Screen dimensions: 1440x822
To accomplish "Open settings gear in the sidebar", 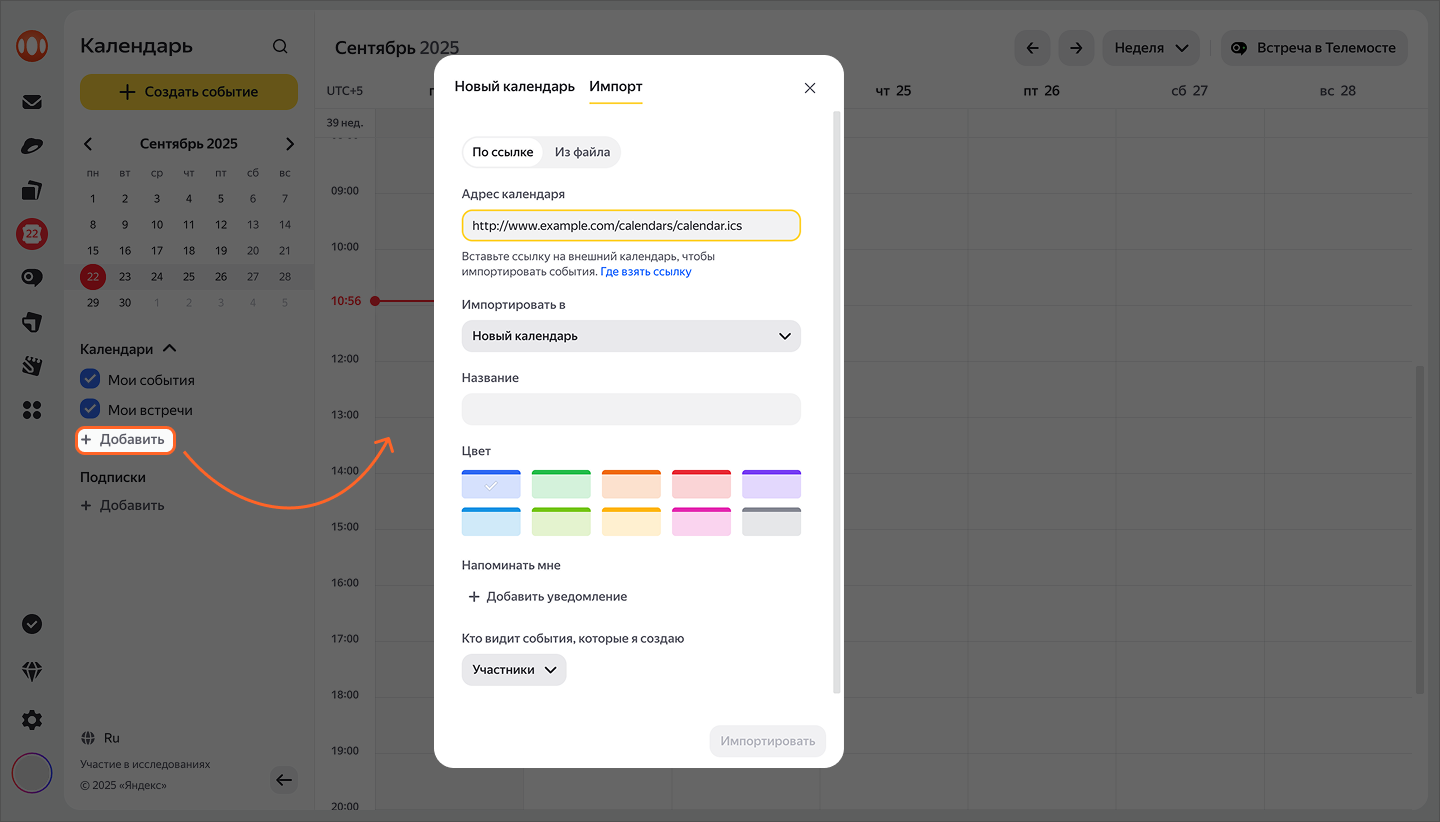I will click(x=32, y=719).
